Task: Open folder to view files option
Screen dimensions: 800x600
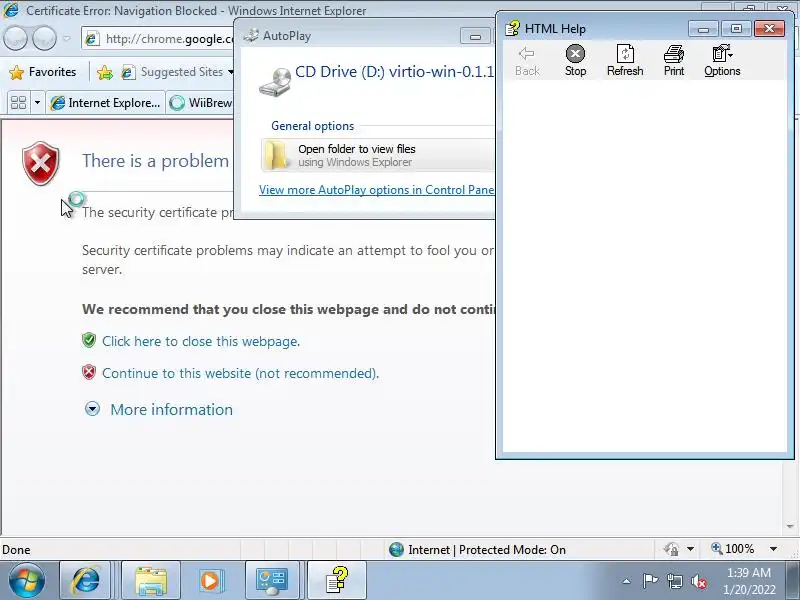Action: 378,155
